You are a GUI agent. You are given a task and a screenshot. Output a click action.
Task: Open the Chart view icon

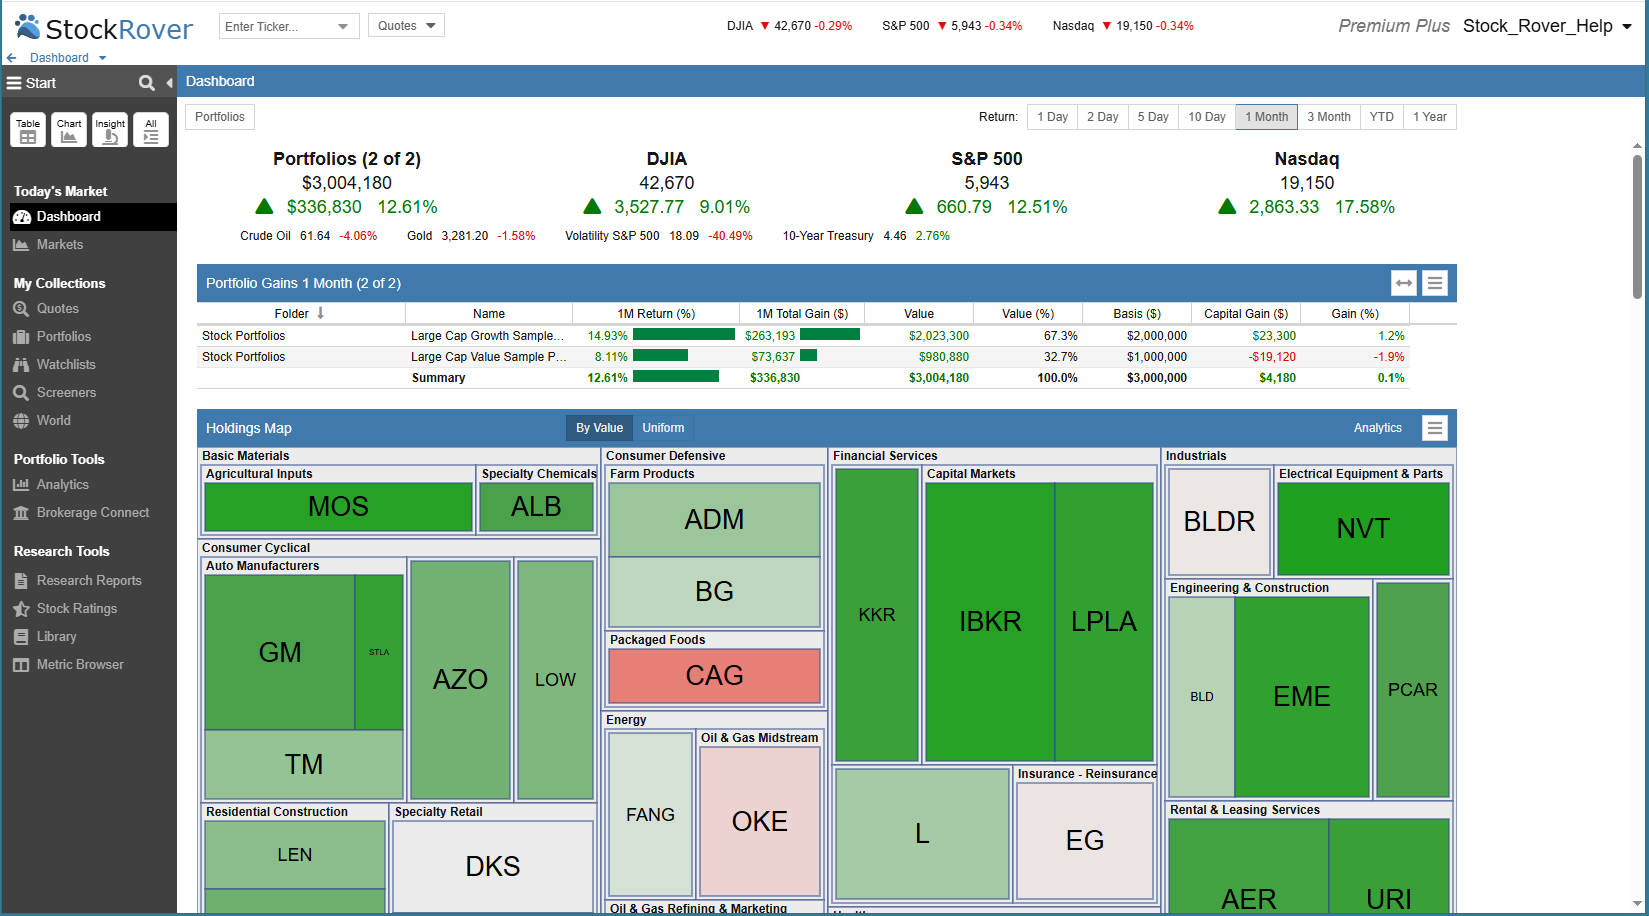(69, 130)
